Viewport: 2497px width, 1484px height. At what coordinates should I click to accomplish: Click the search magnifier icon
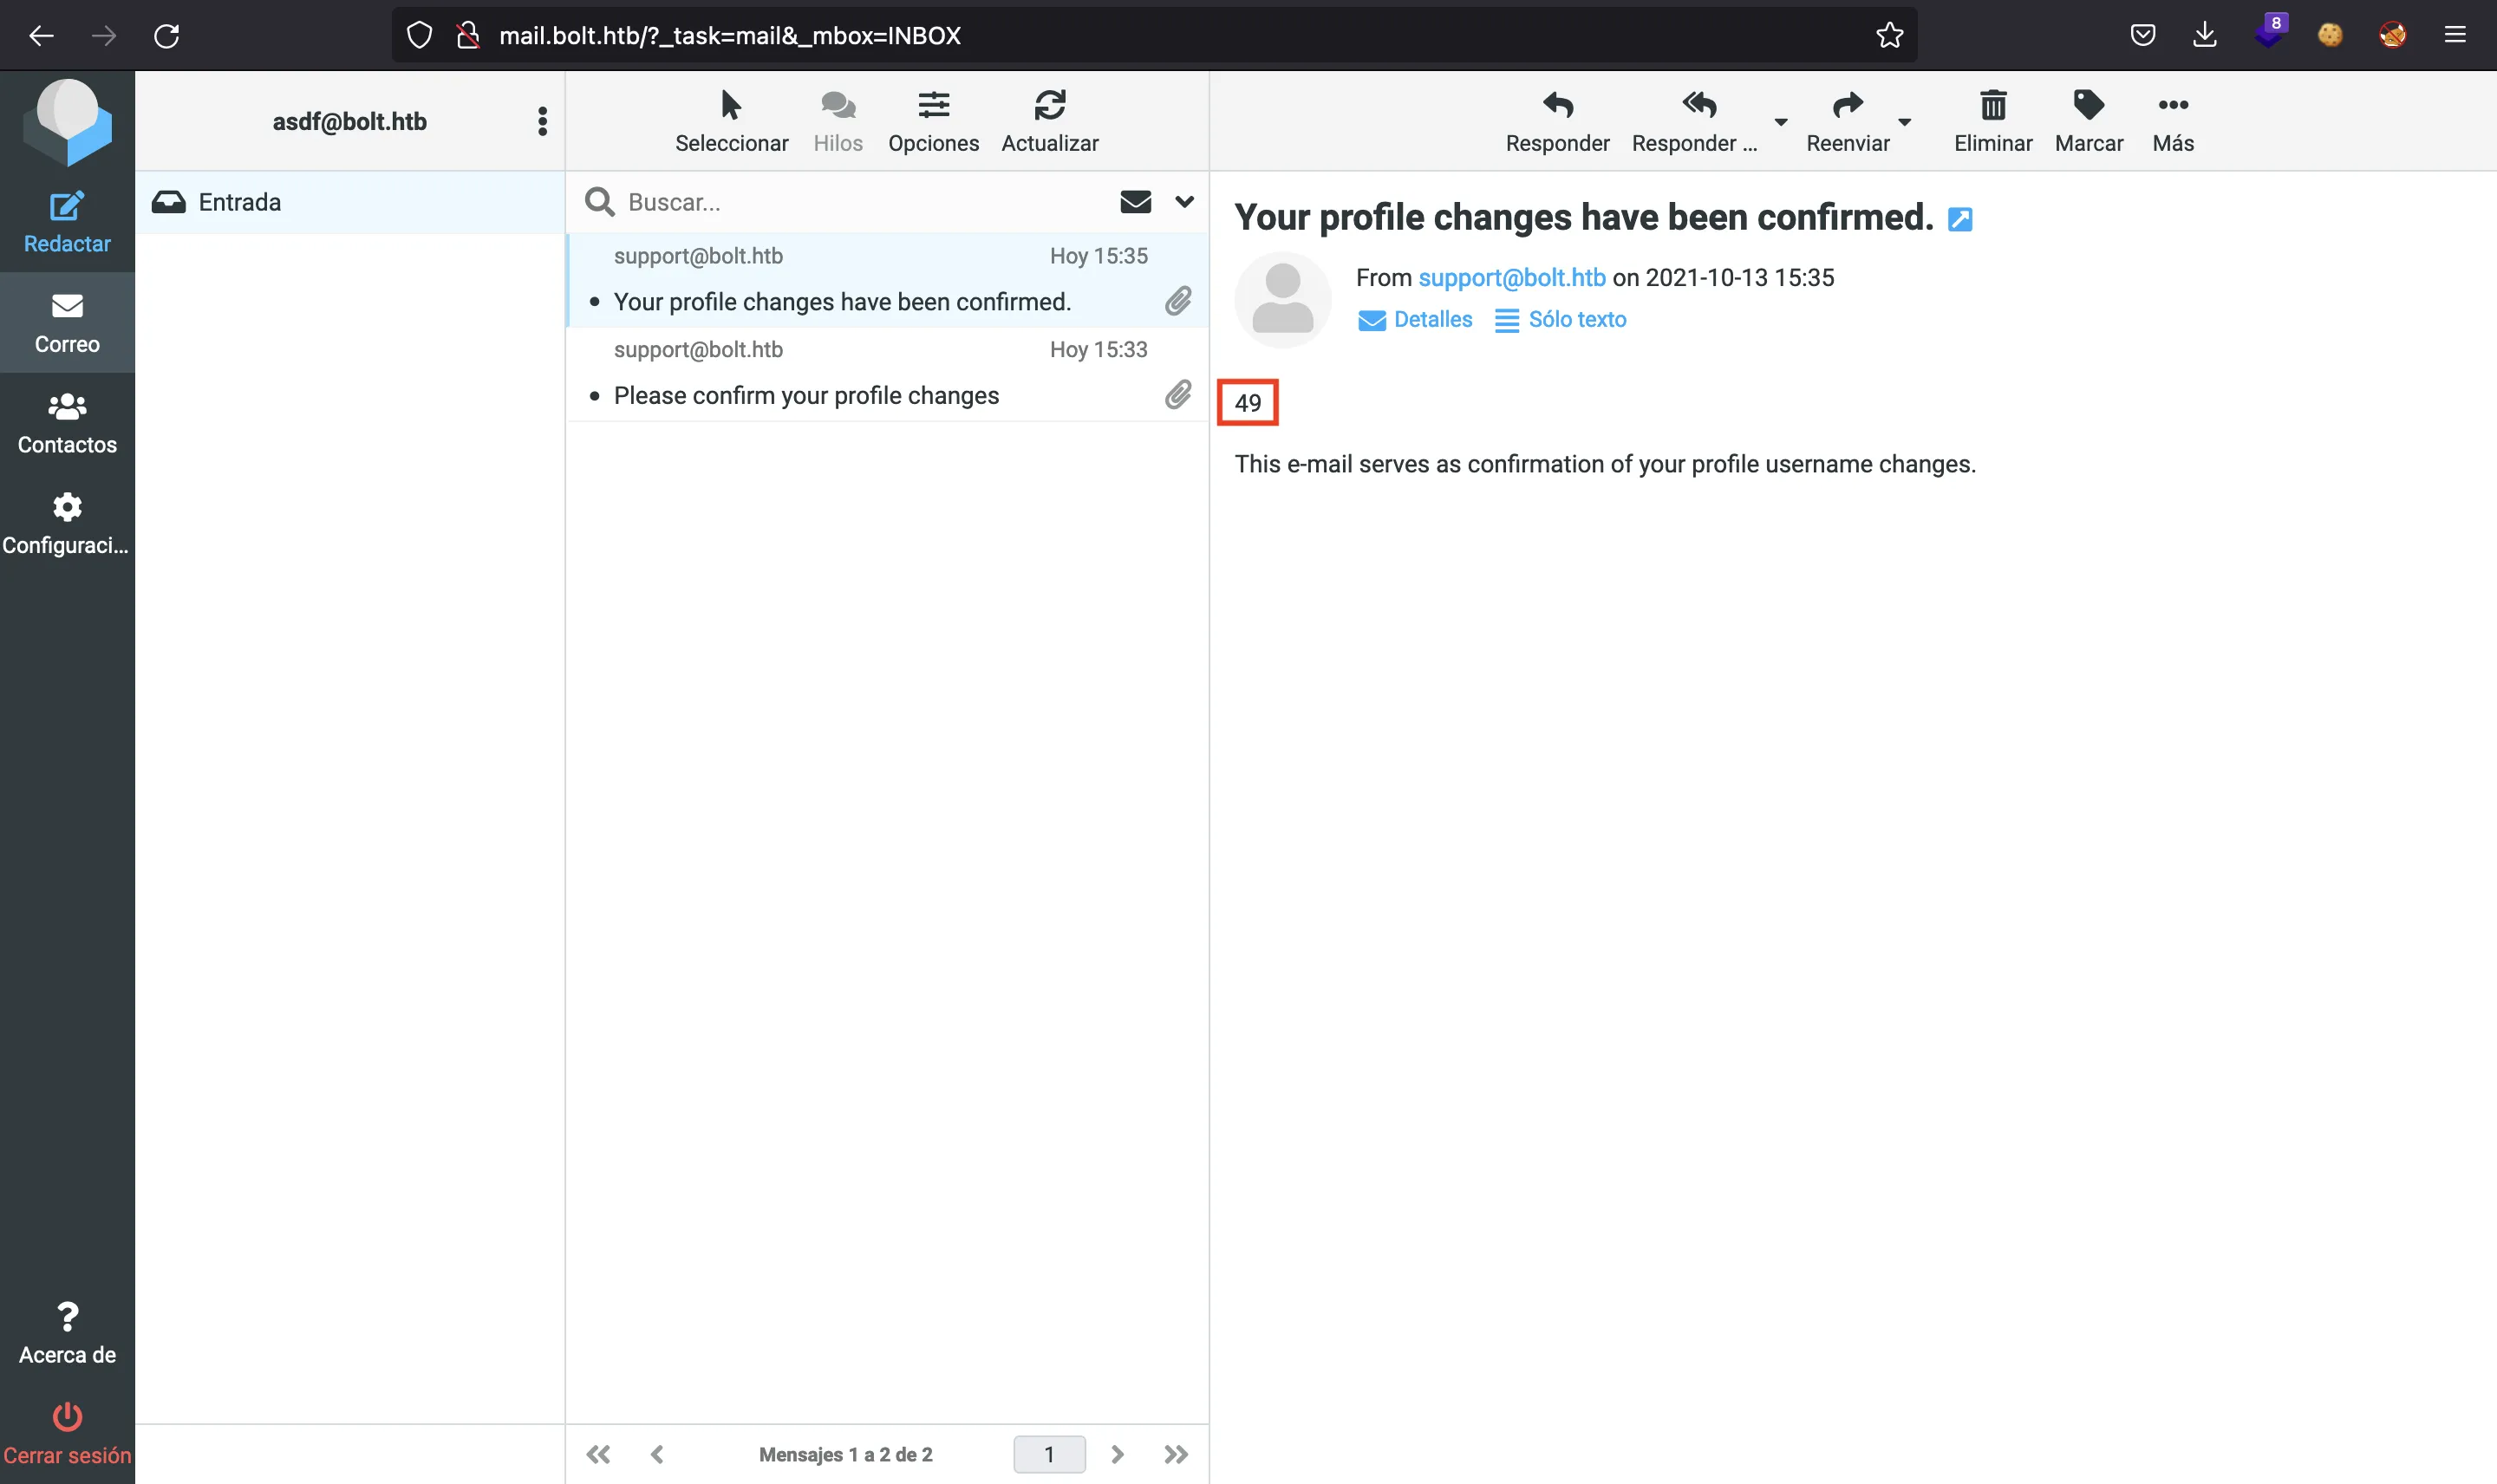coord(599,202)
